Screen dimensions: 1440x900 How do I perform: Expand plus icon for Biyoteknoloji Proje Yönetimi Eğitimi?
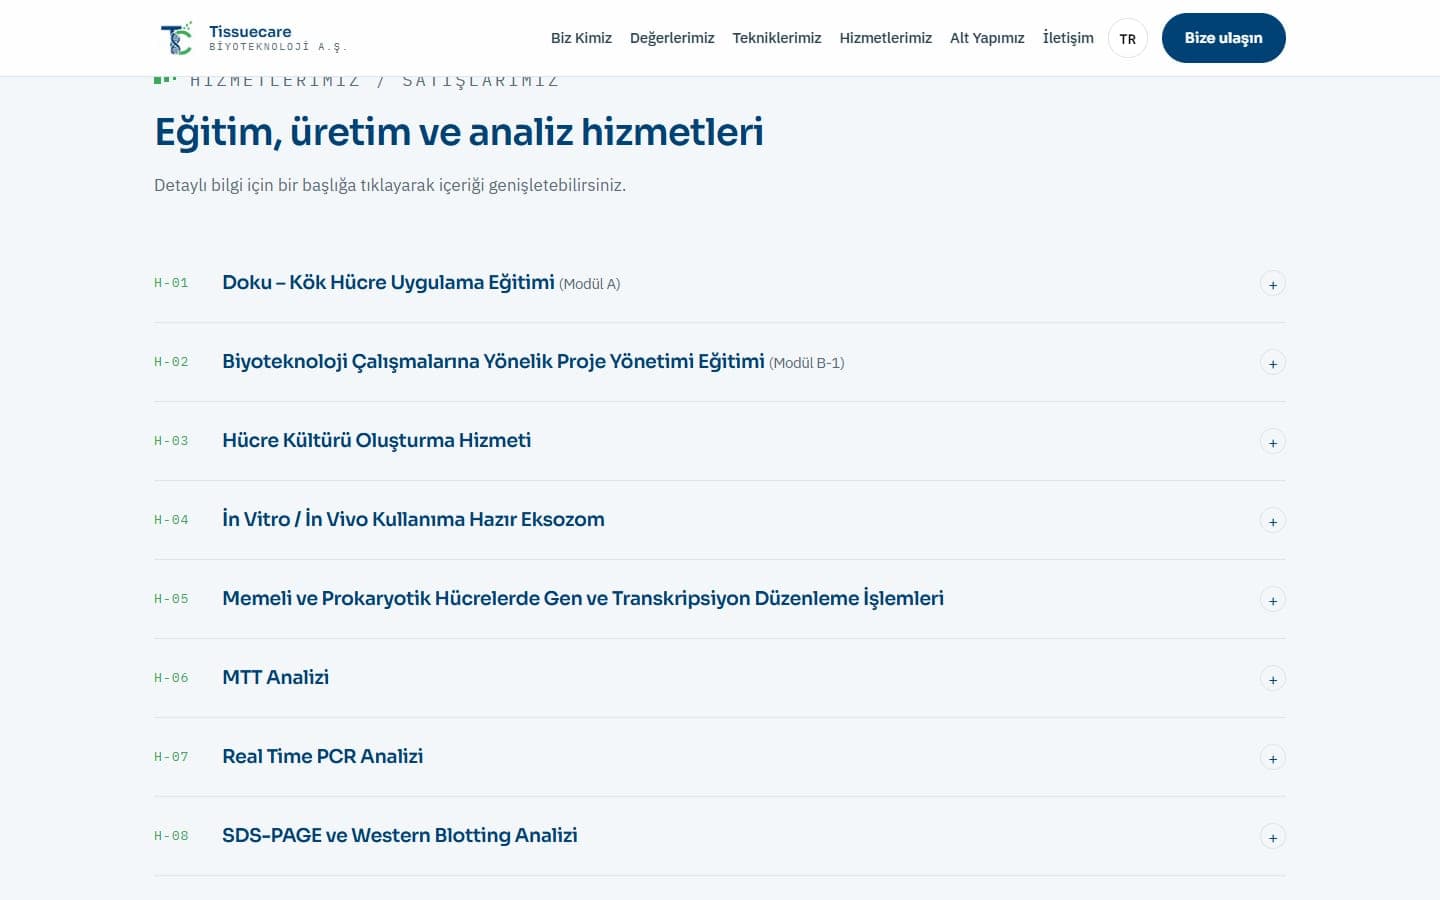point(1272,363)
